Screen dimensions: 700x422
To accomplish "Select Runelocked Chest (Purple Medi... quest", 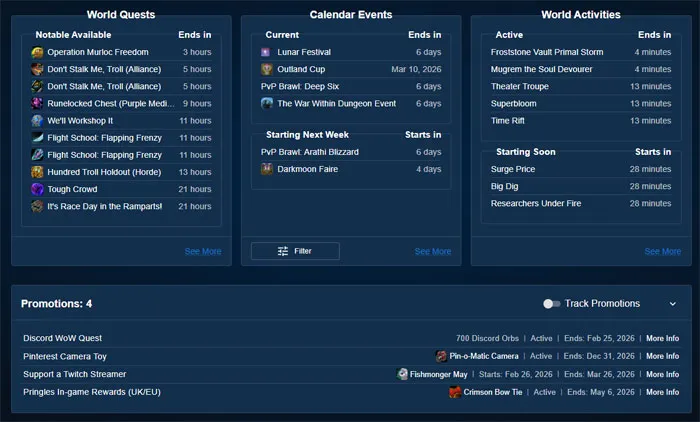I will click(111, 104).
